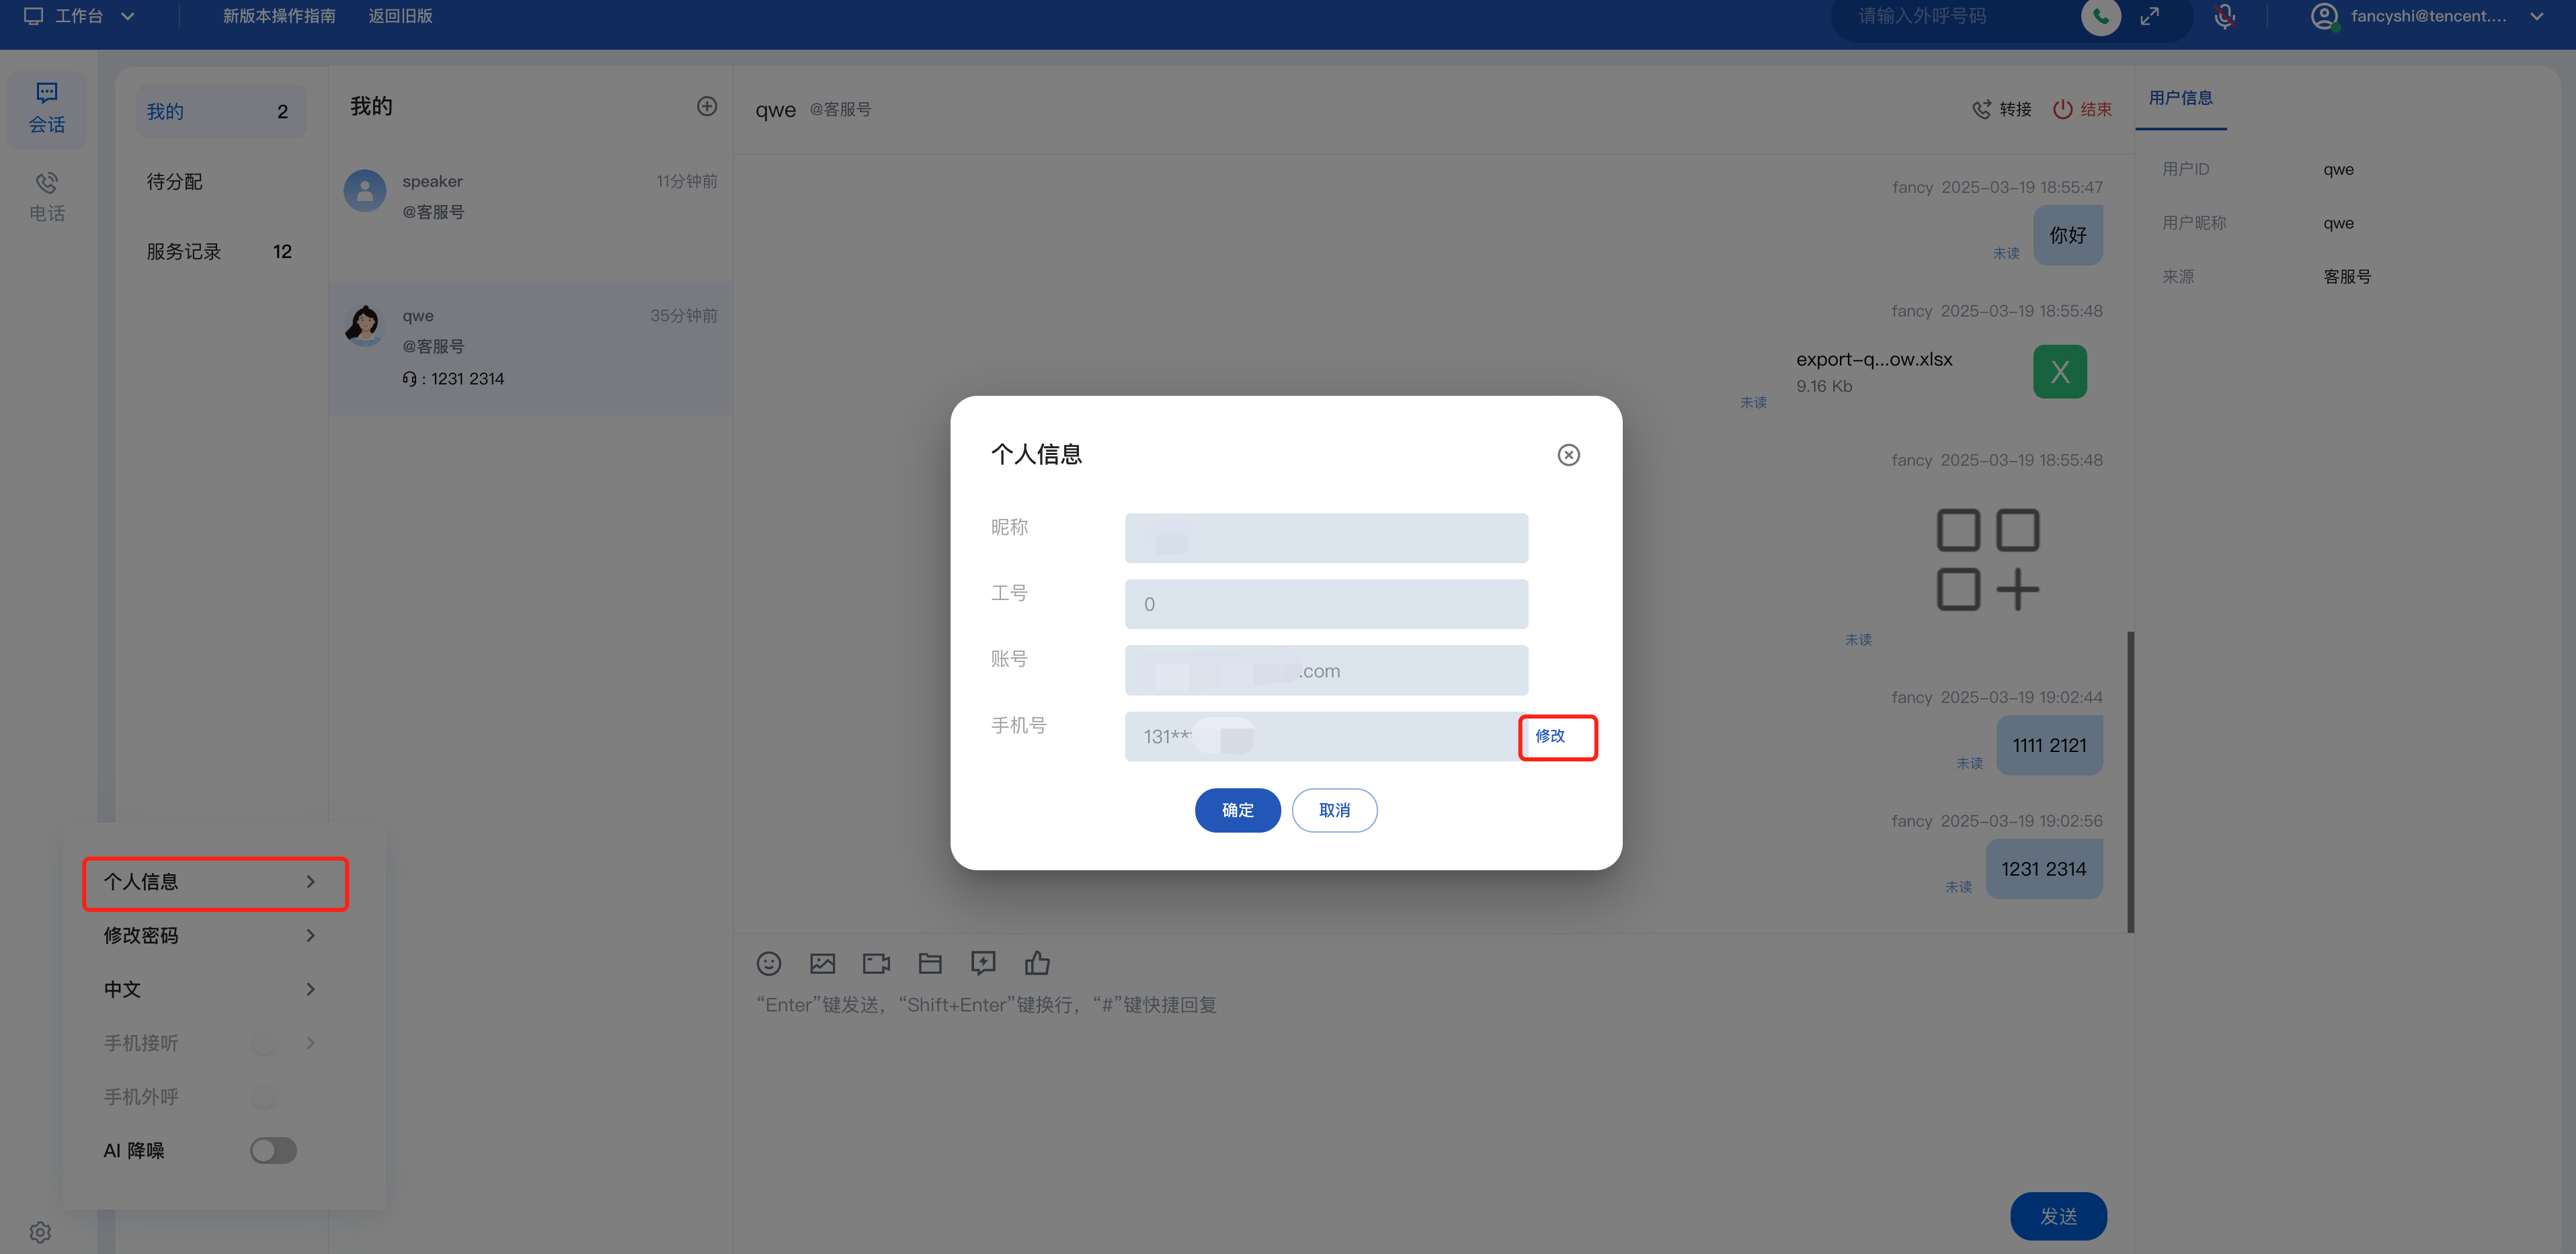Click the green phone dial icon
The width and height of the screenshot is (2576, 1254).
2100,17
